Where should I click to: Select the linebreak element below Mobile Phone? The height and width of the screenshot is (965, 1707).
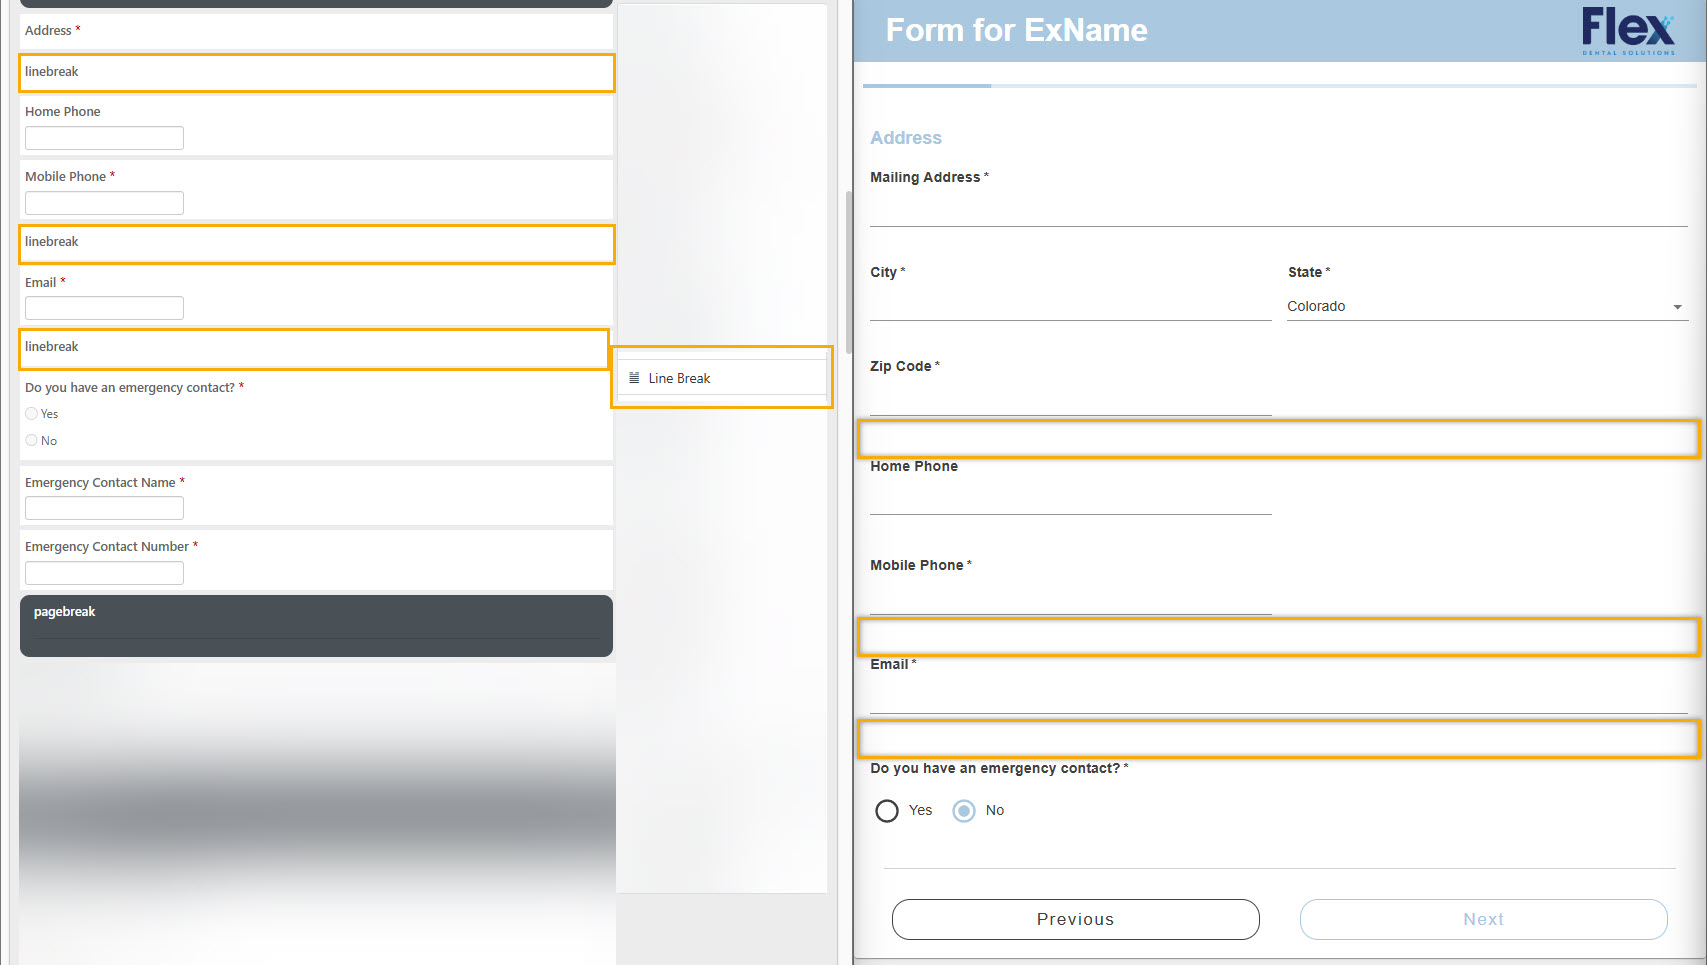tap(316, 244)
